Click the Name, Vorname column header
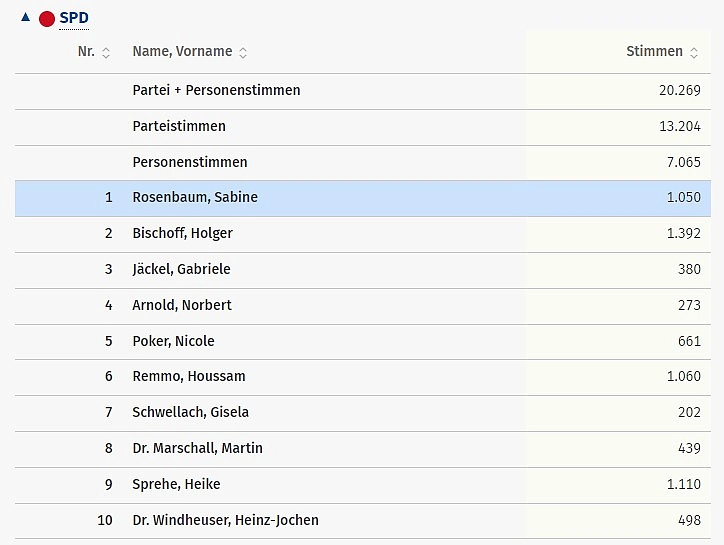The height and width of the screenshot is (545, 724). point(182,51)
